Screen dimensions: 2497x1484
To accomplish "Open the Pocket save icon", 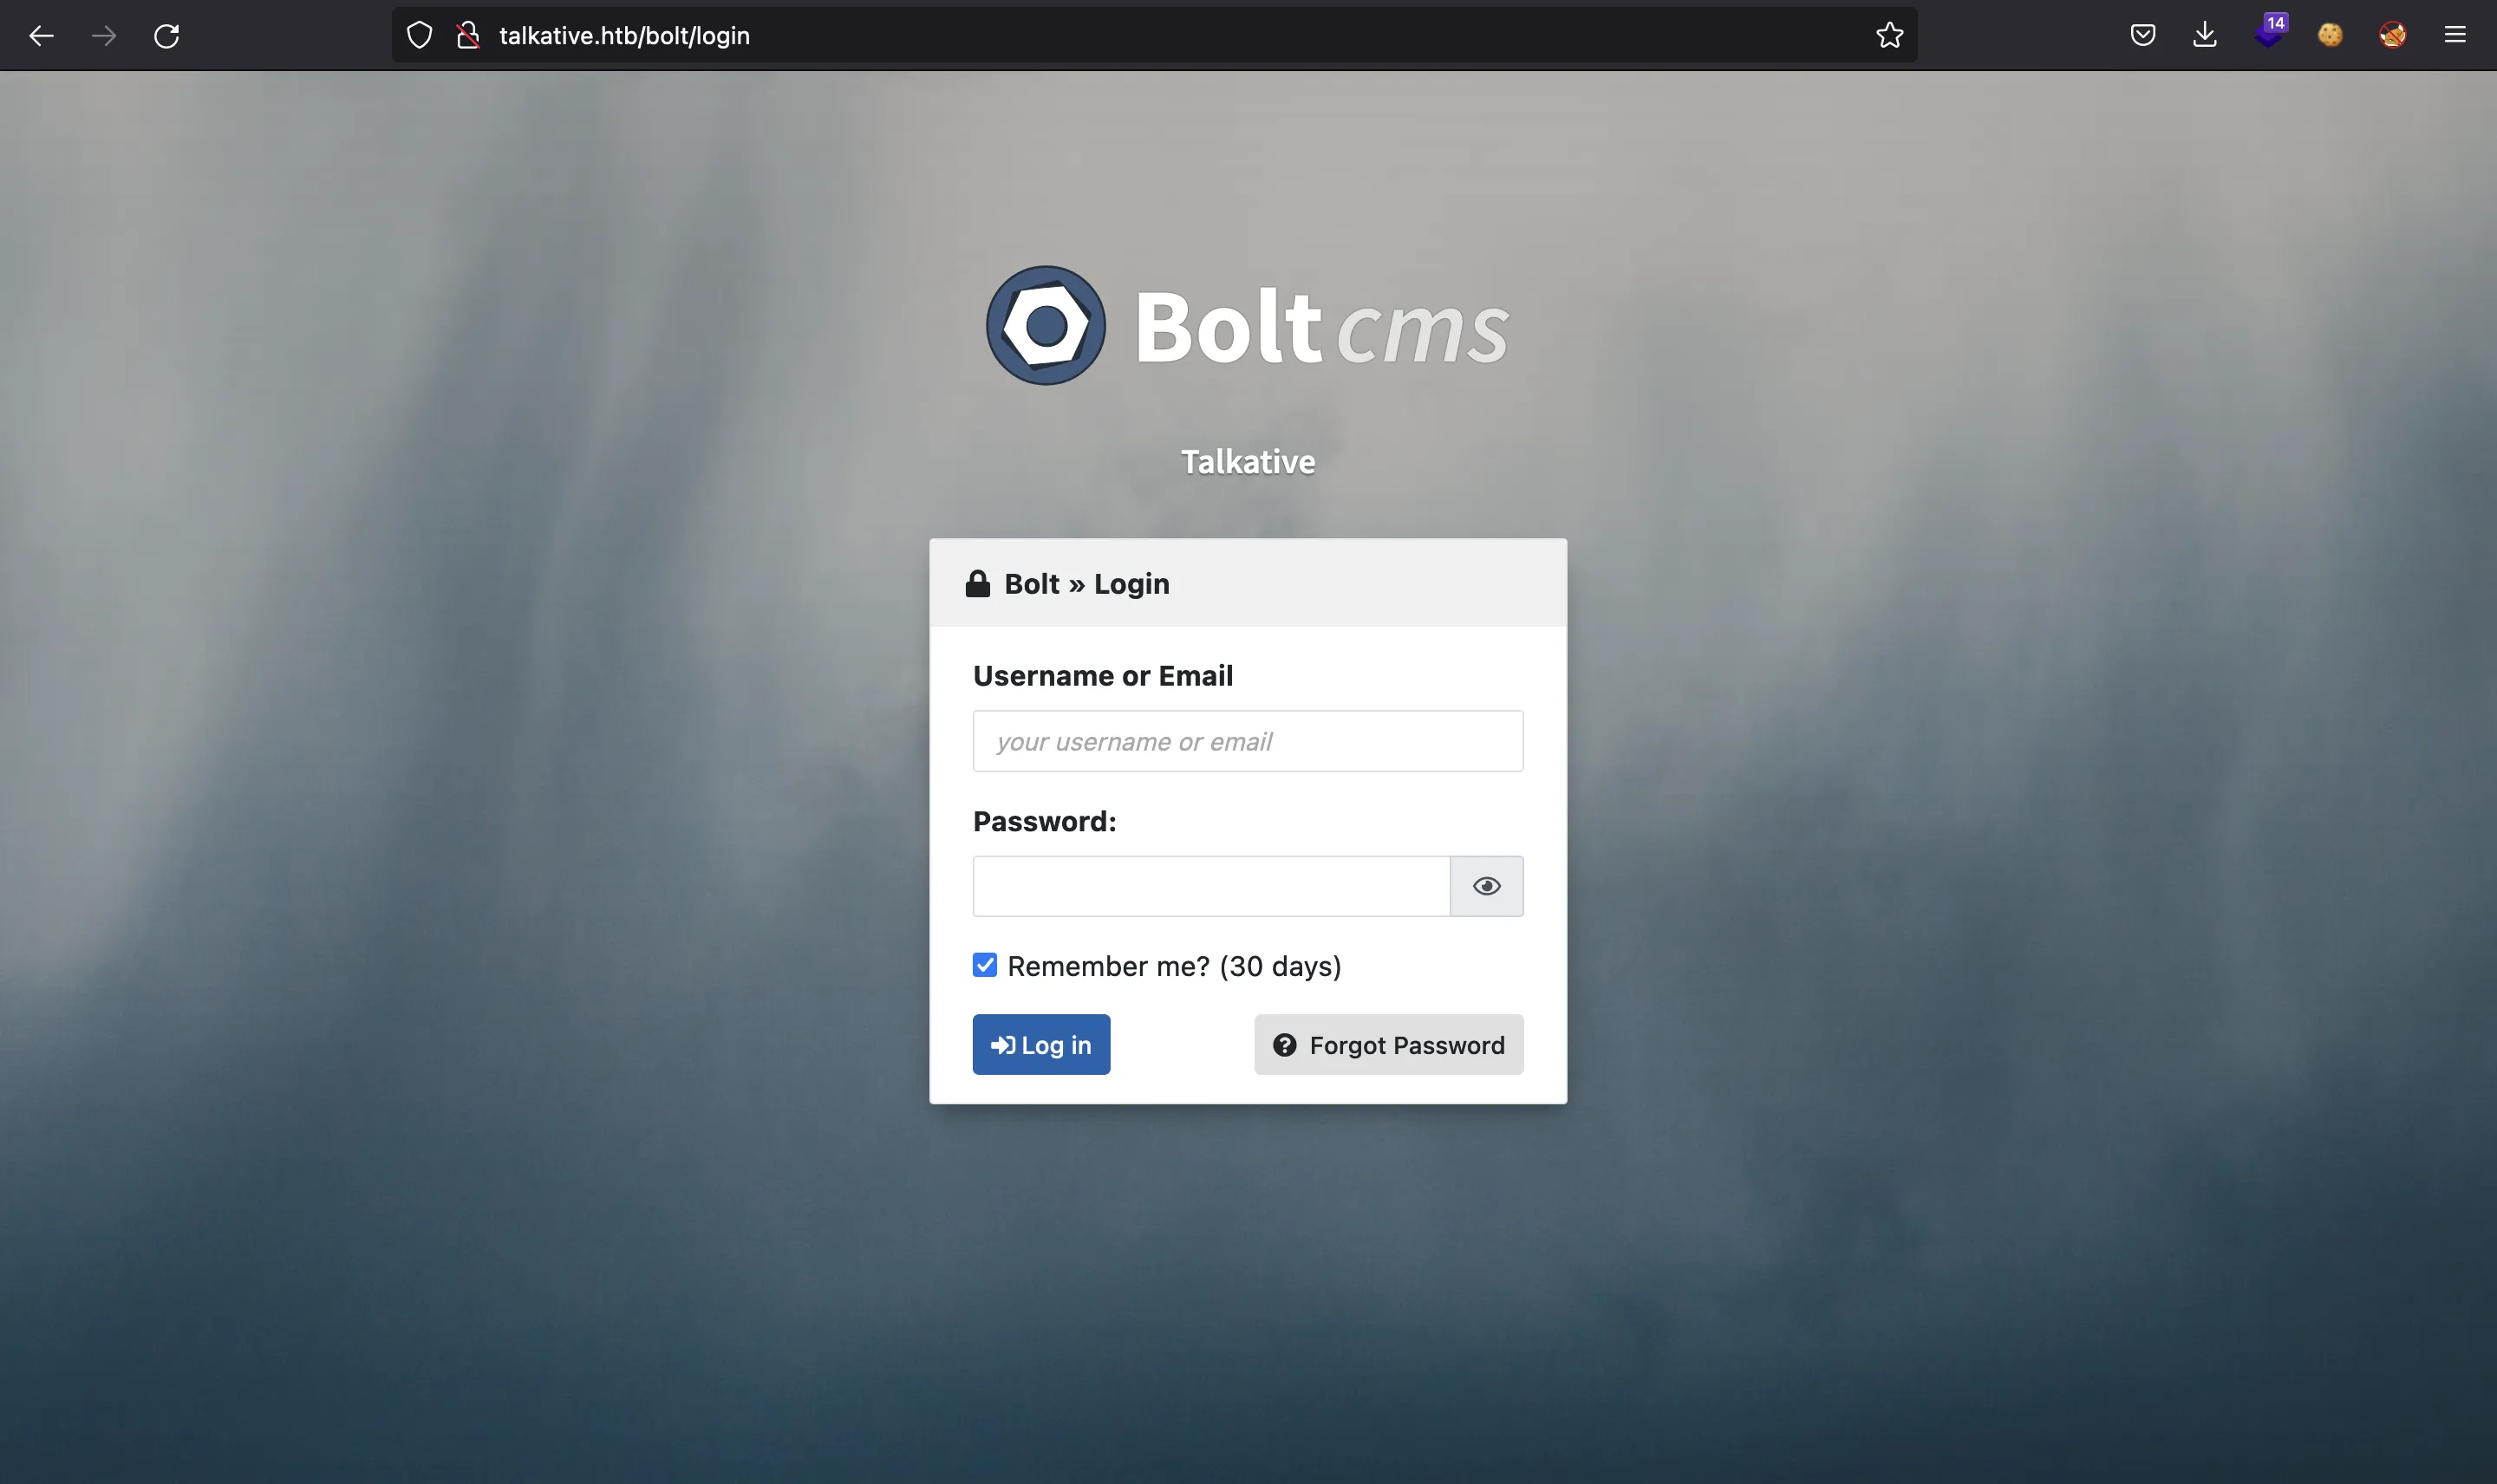I will click(2142, 36).
